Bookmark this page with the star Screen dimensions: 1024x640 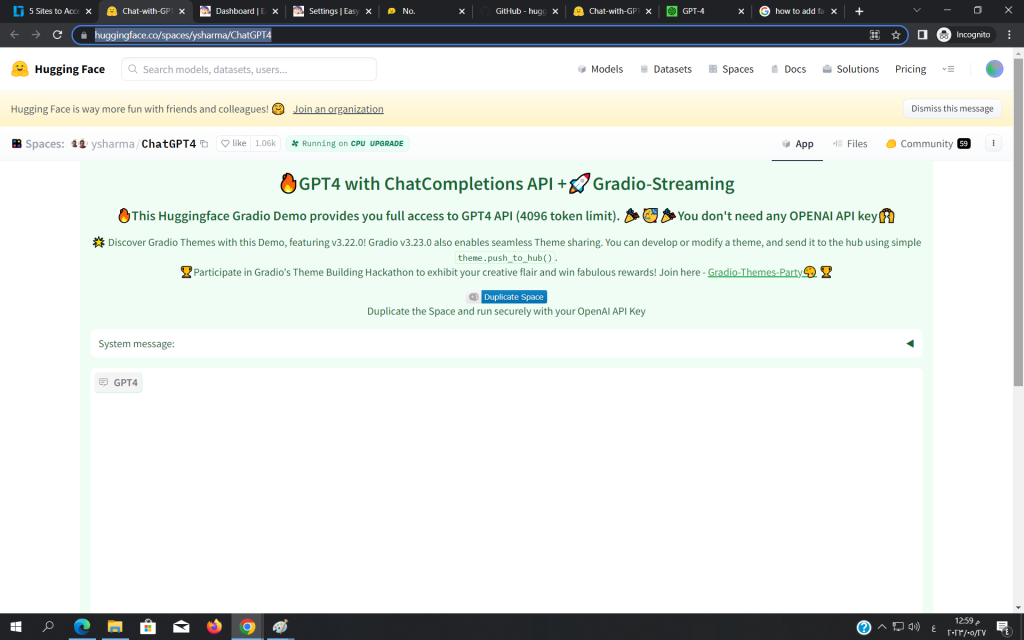click(896, 35)
